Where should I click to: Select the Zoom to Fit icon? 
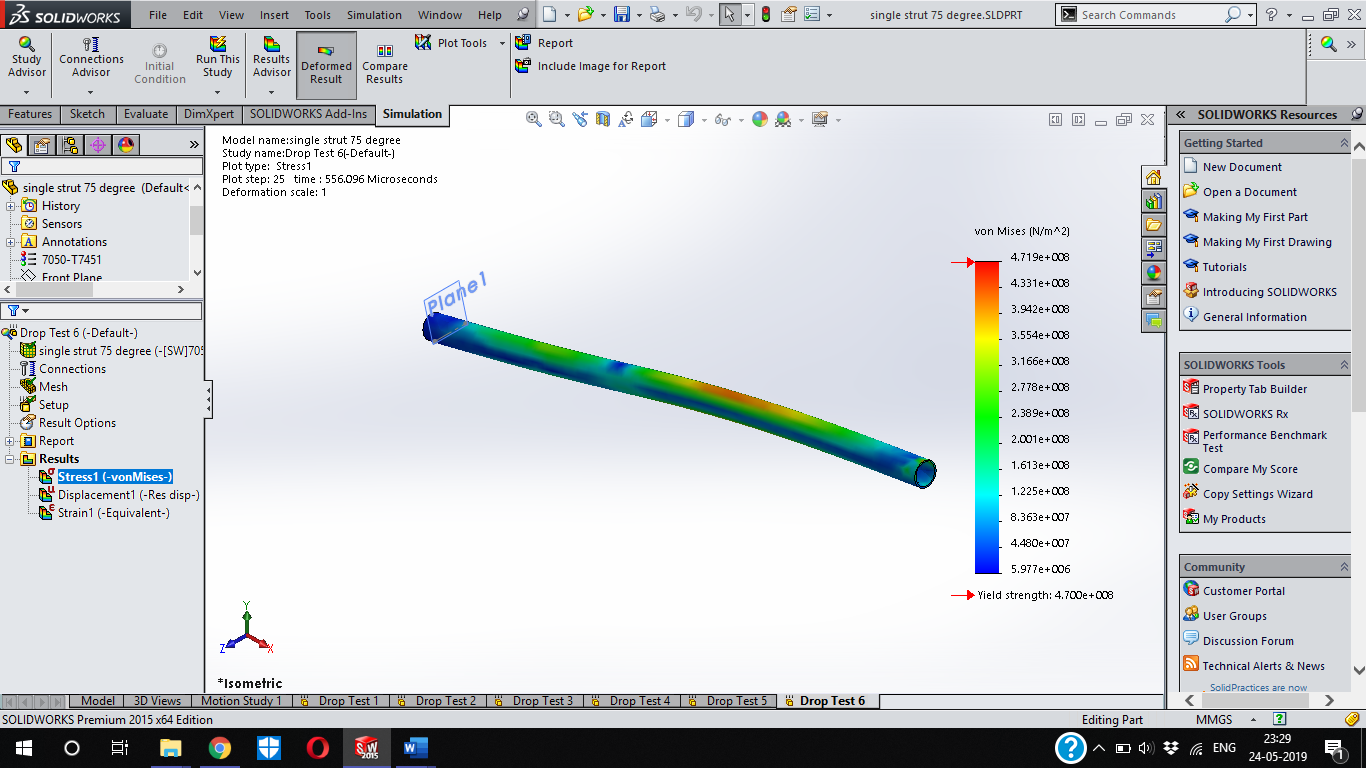534,119
